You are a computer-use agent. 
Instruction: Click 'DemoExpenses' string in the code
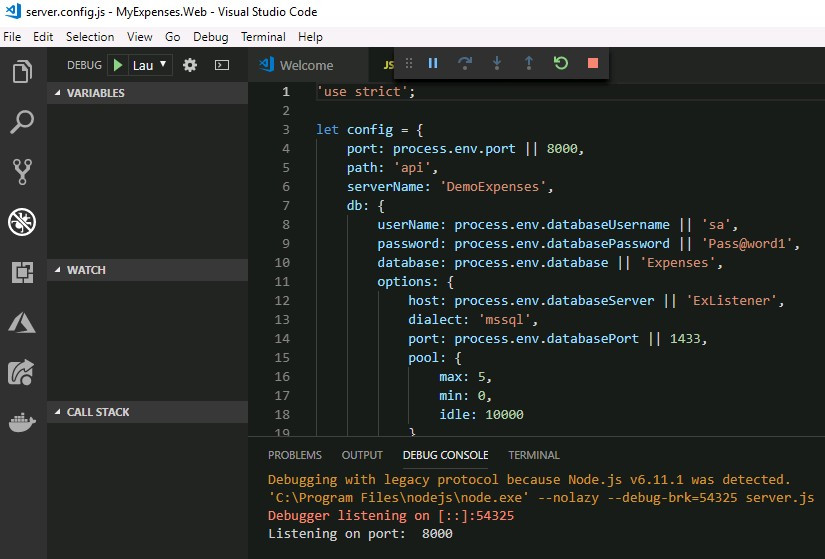[x=492, y=186]
